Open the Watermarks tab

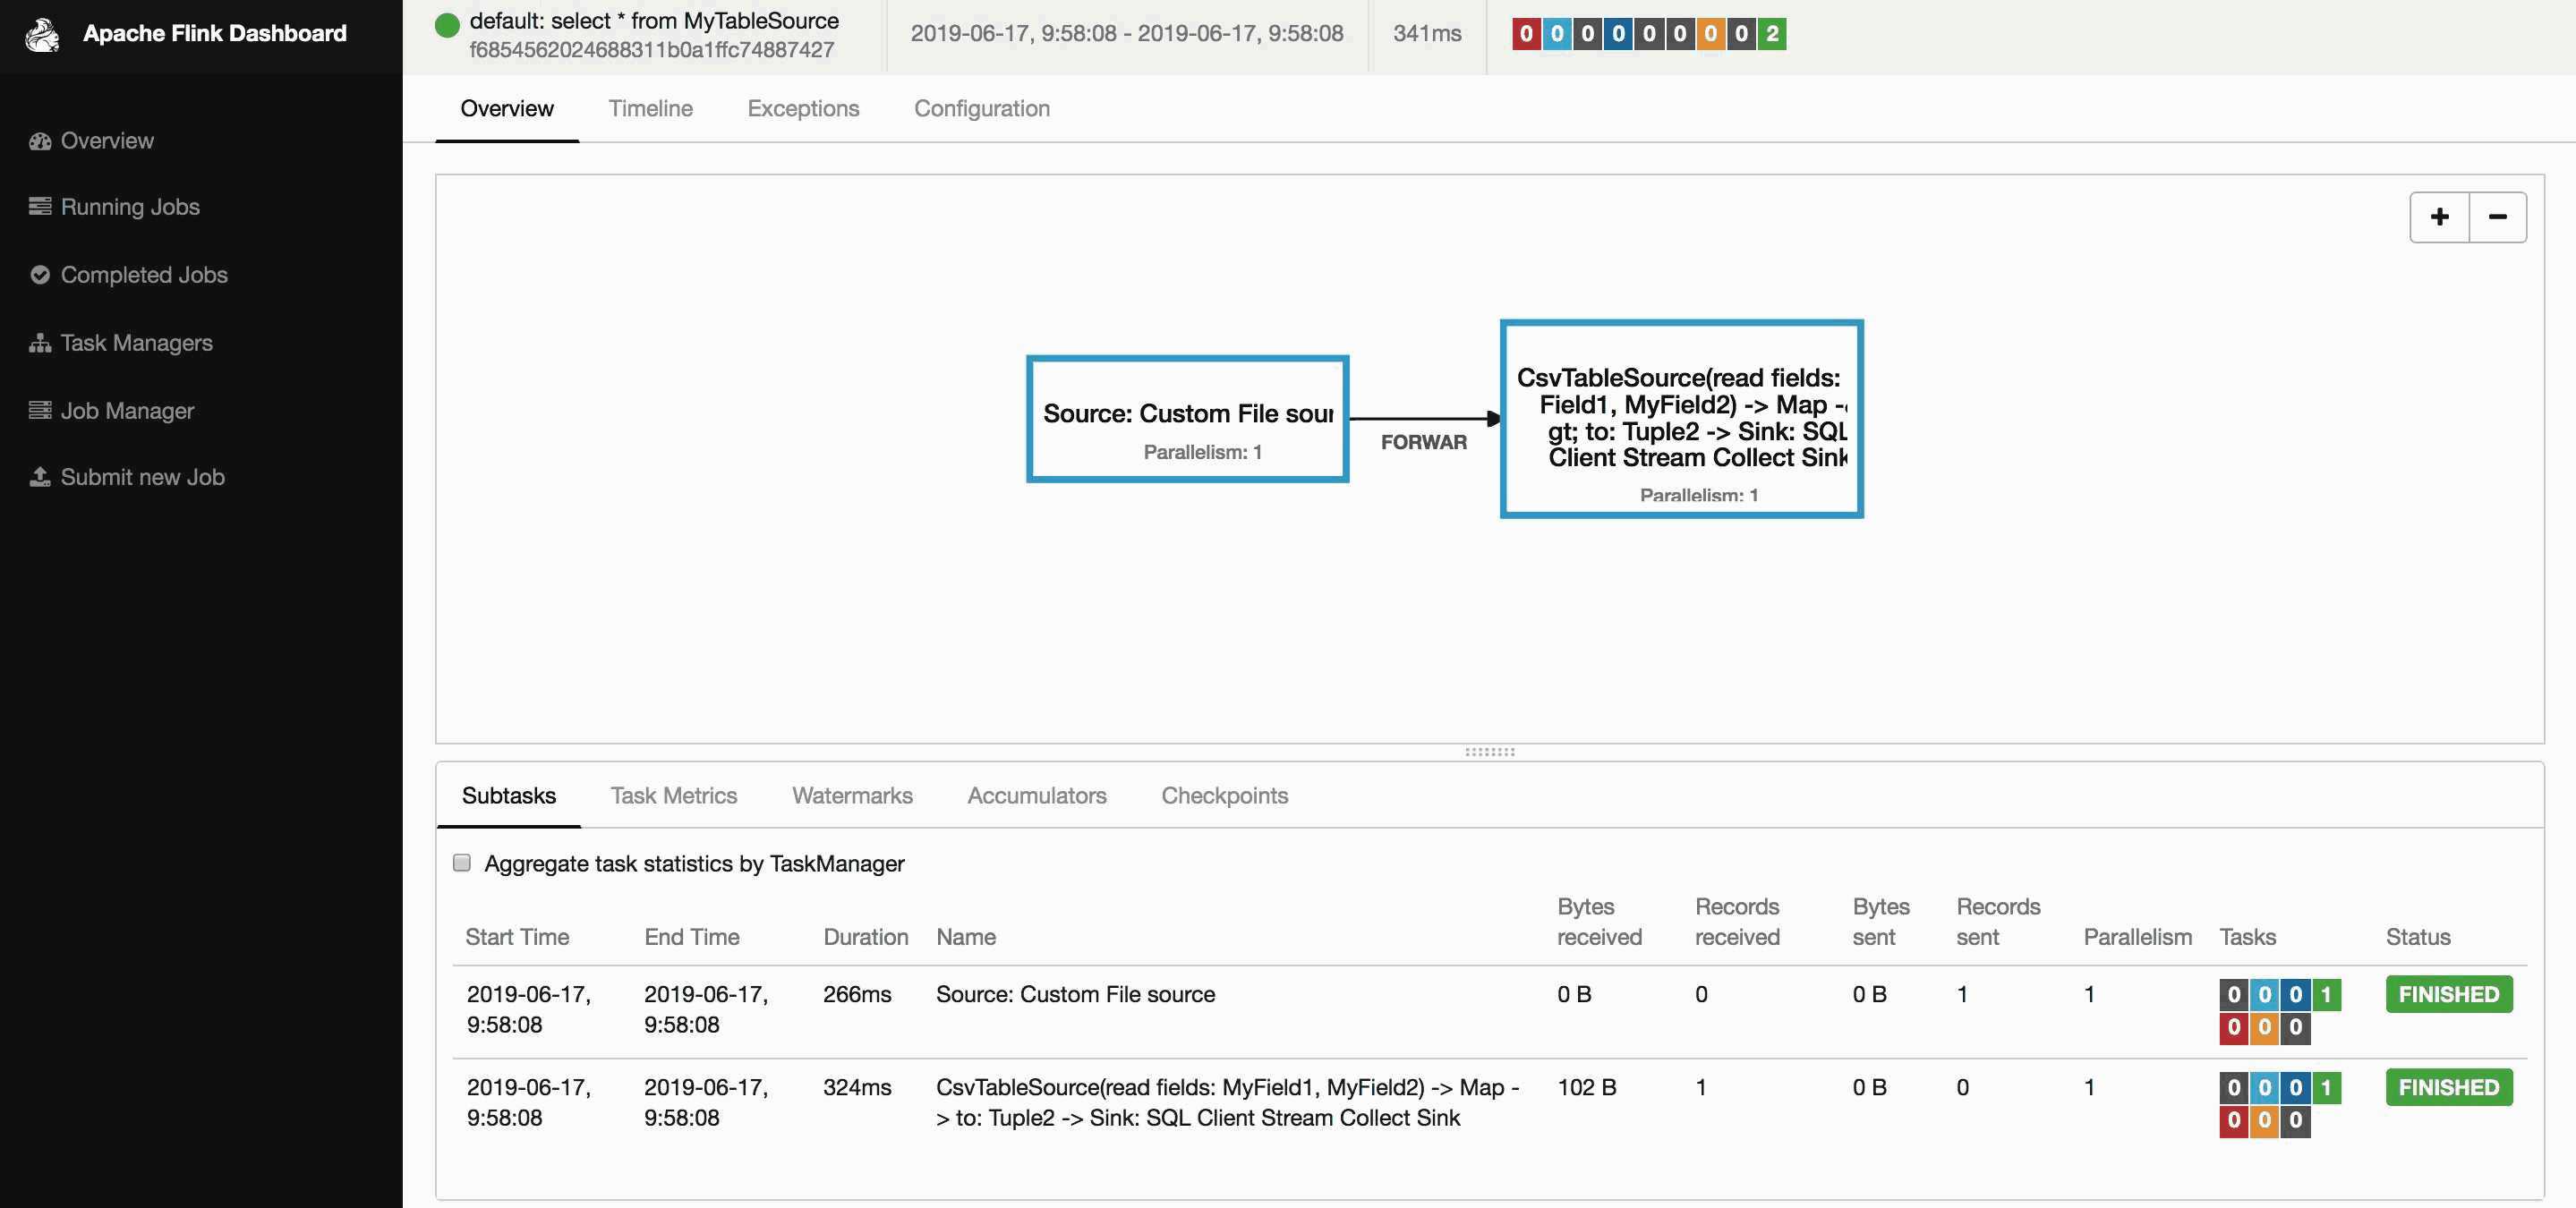(x=852, y=796)
